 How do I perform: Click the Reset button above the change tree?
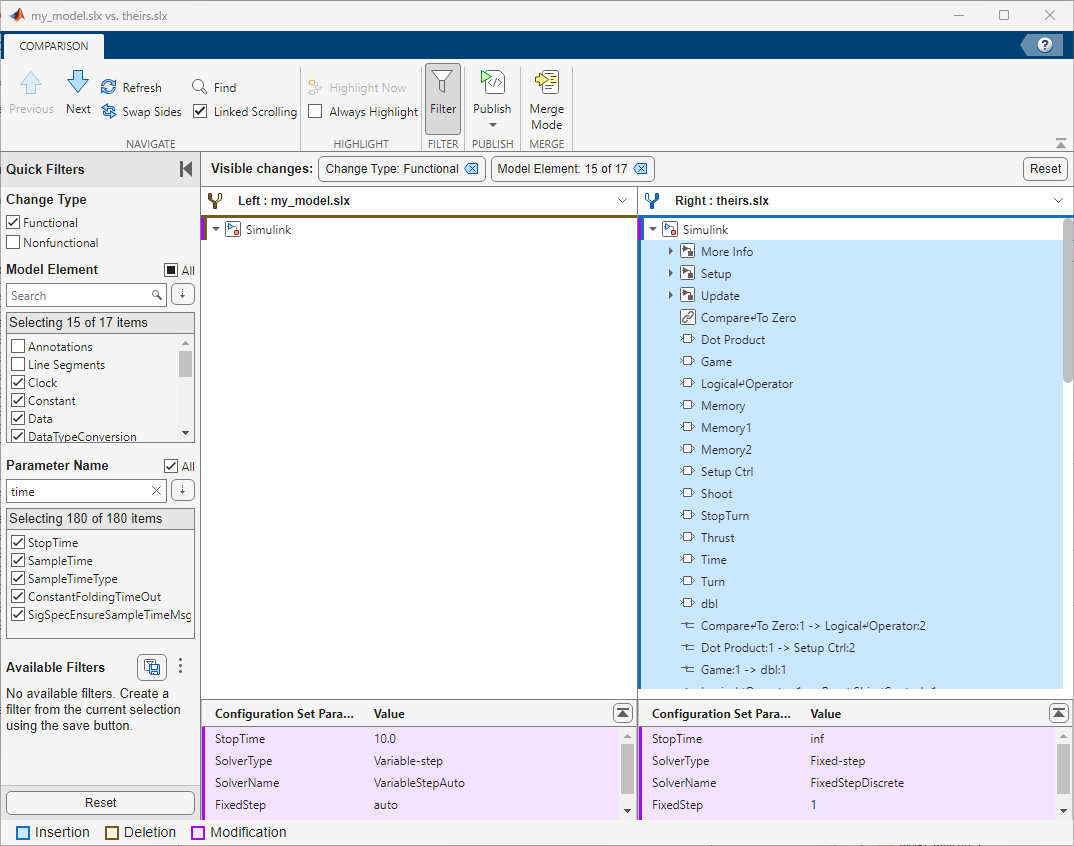(1044, 169)
